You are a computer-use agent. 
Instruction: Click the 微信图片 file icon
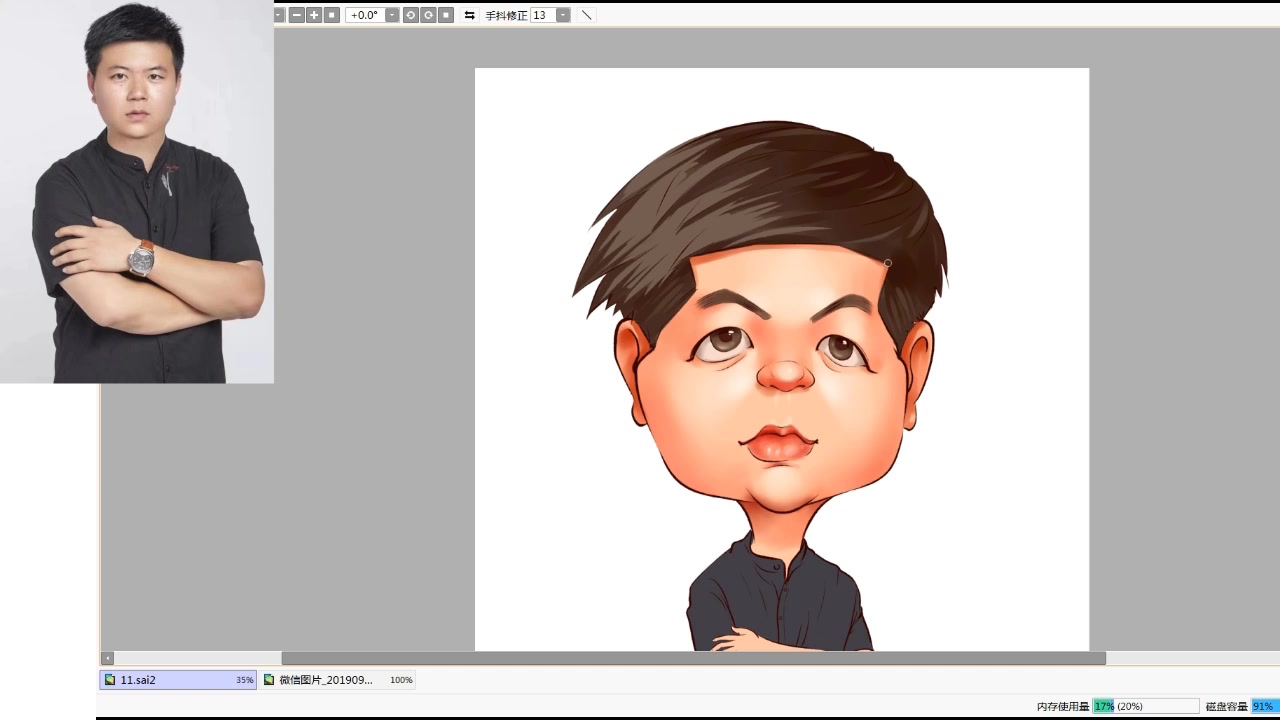269,680
